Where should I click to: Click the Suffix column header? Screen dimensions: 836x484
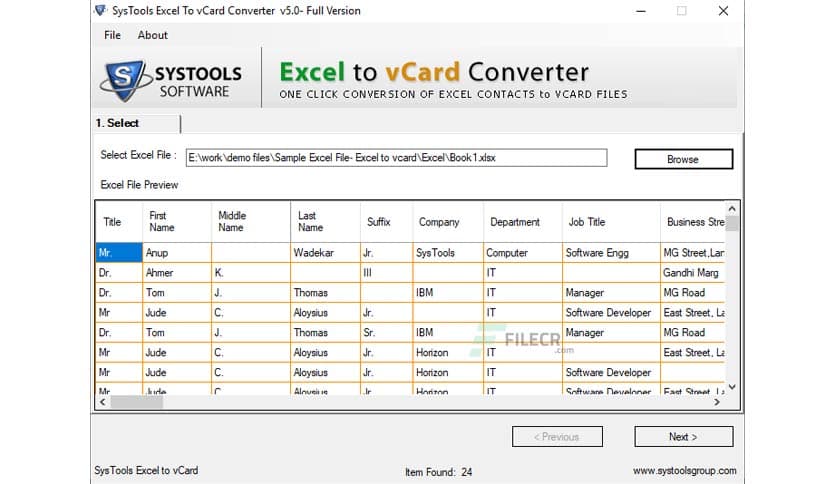[386, 222]
